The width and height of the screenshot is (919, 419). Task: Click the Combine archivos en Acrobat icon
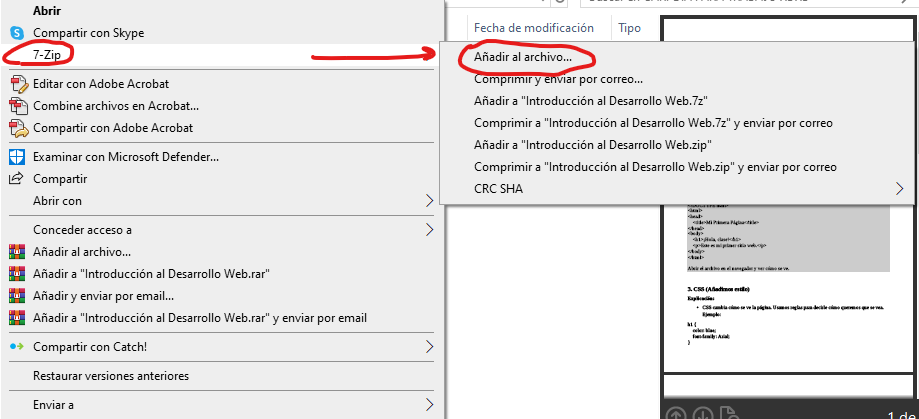[16, 106]
